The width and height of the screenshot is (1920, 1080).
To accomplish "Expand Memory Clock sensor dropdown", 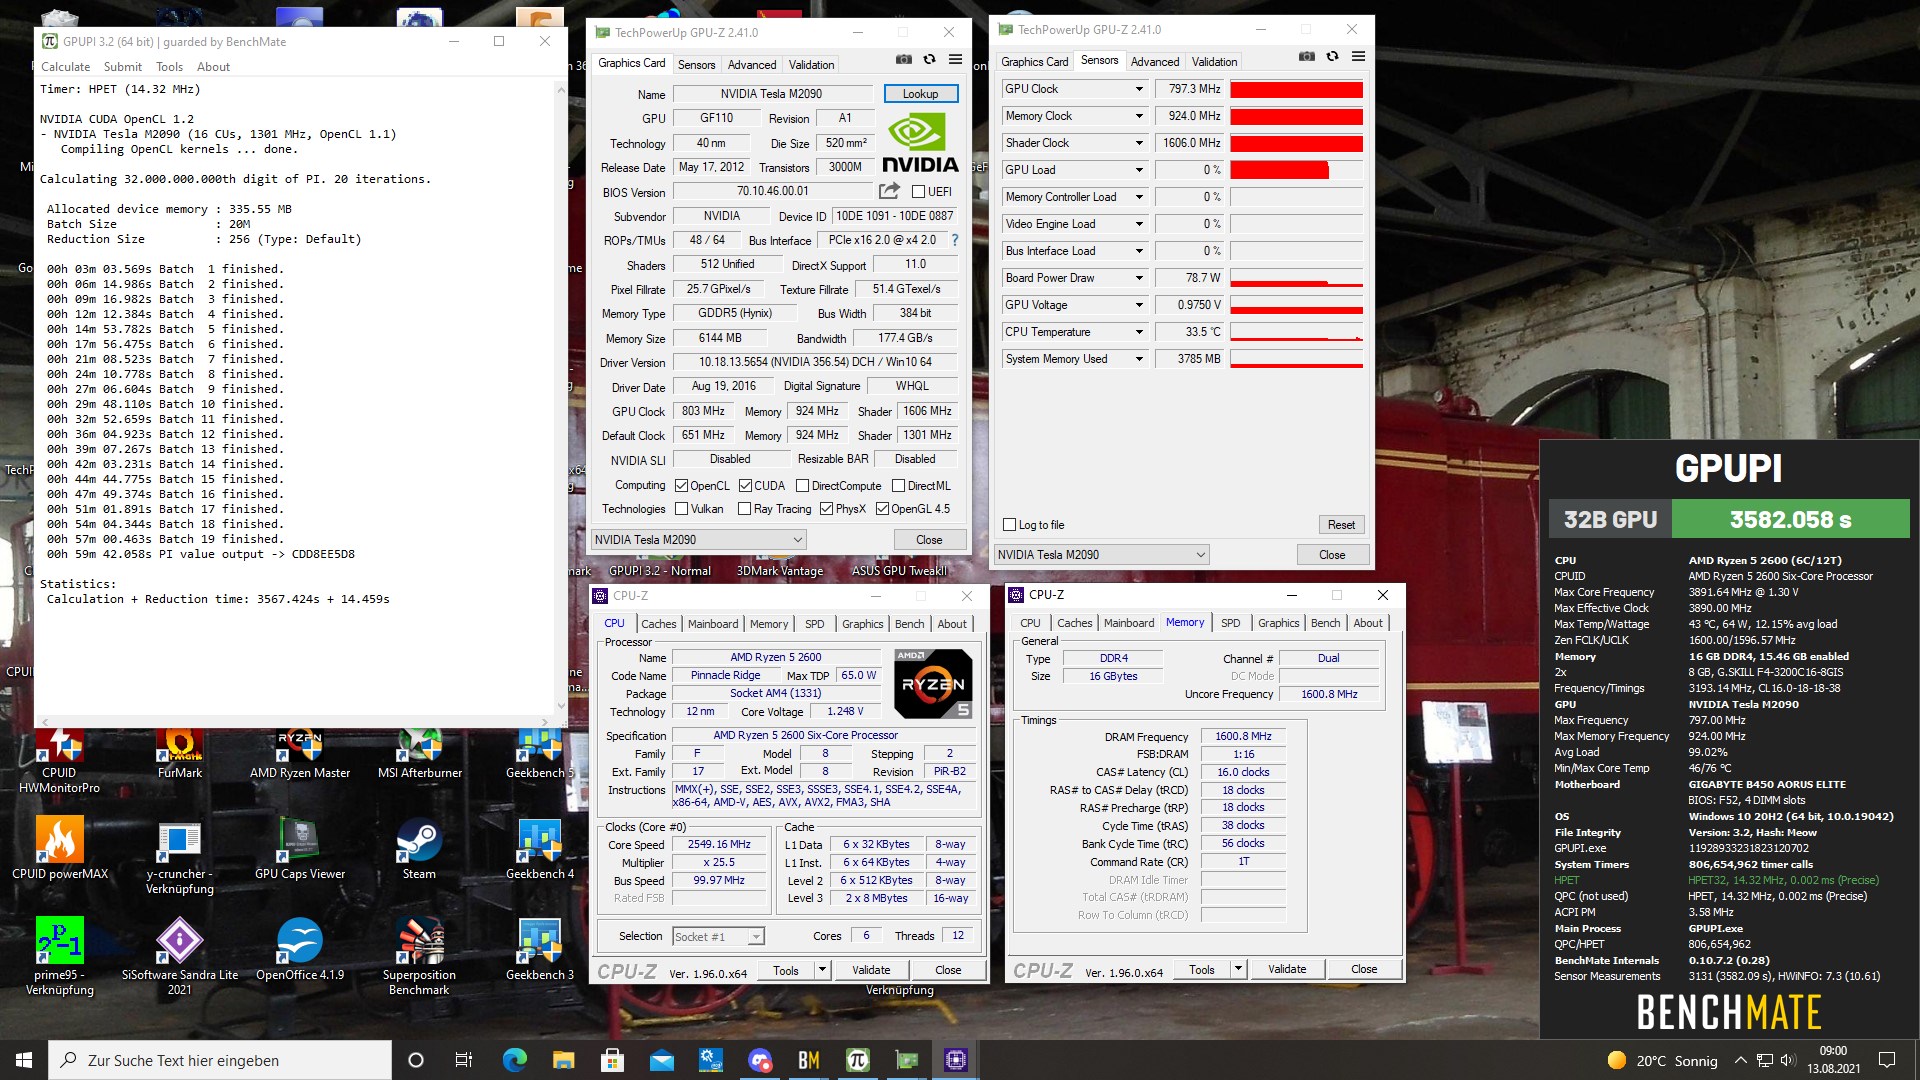I will (x=1138, y=116).
